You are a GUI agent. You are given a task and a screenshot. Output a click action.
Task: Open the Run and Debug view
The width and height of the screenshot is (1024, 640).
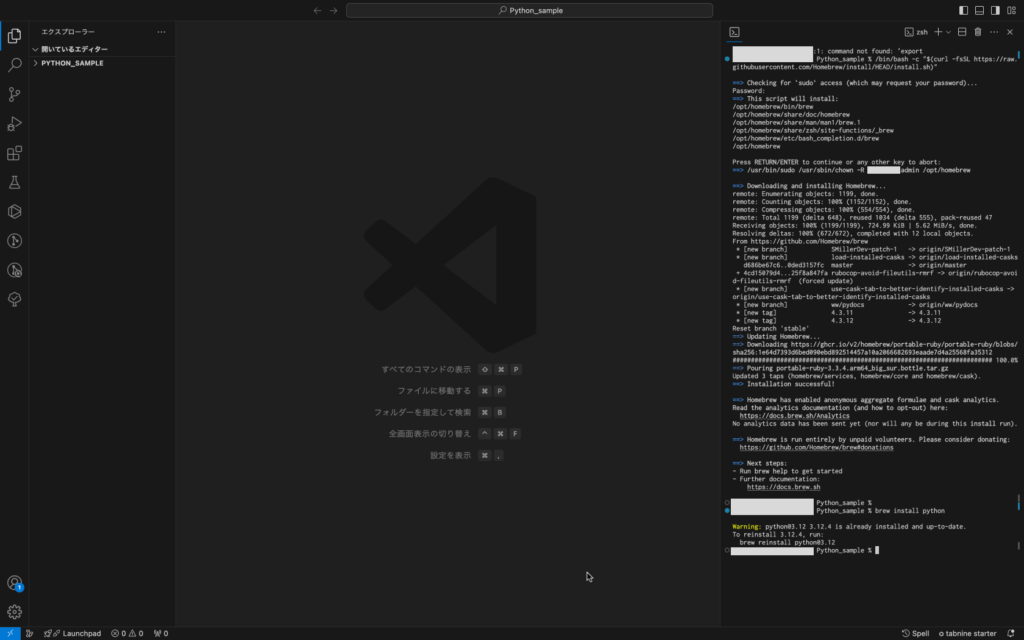tap(14, 124)
